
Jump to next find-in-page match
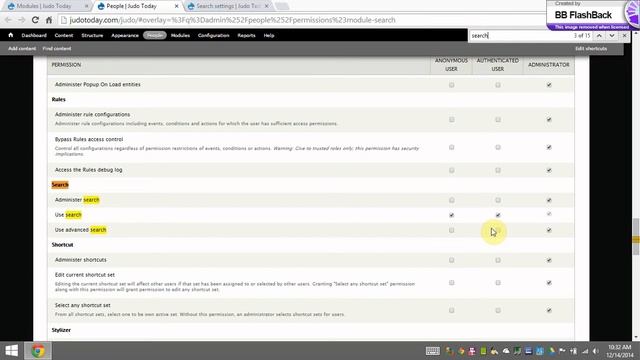tap(612, 36)
